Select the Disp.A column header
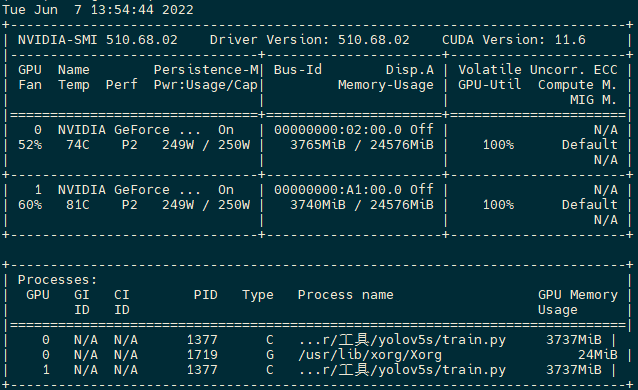 [x=410, y=70]
